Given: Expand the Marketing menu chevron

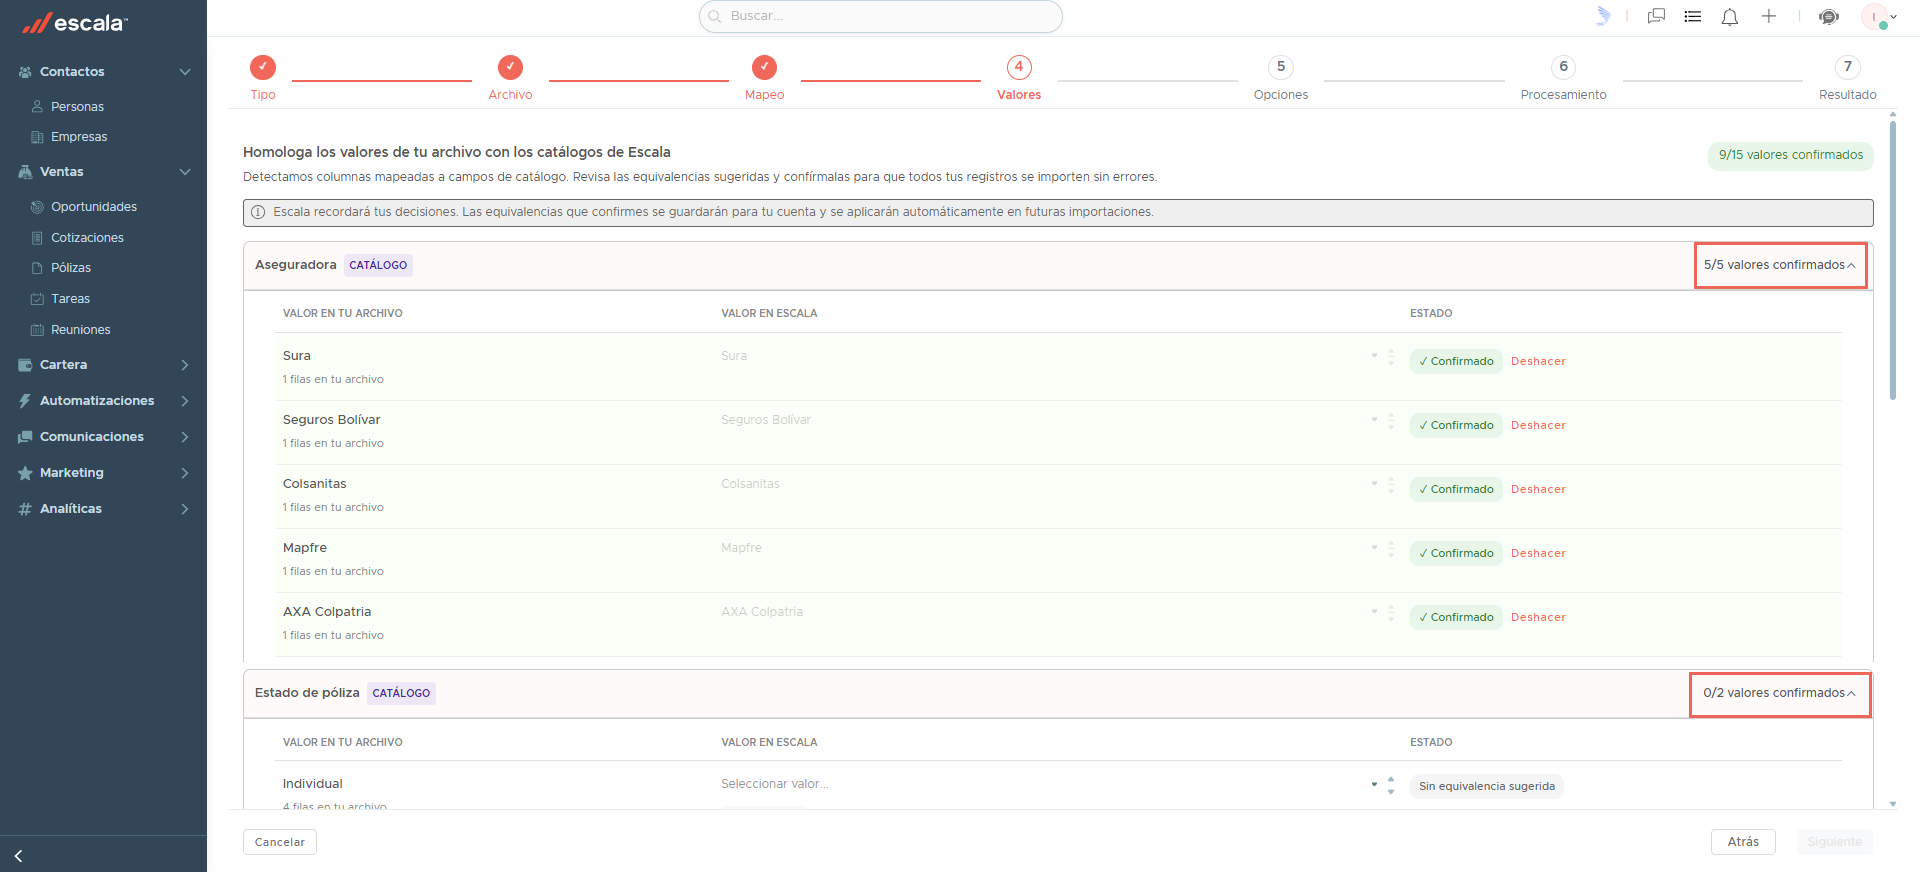Looking at the screenshot, I should point(185,473).
